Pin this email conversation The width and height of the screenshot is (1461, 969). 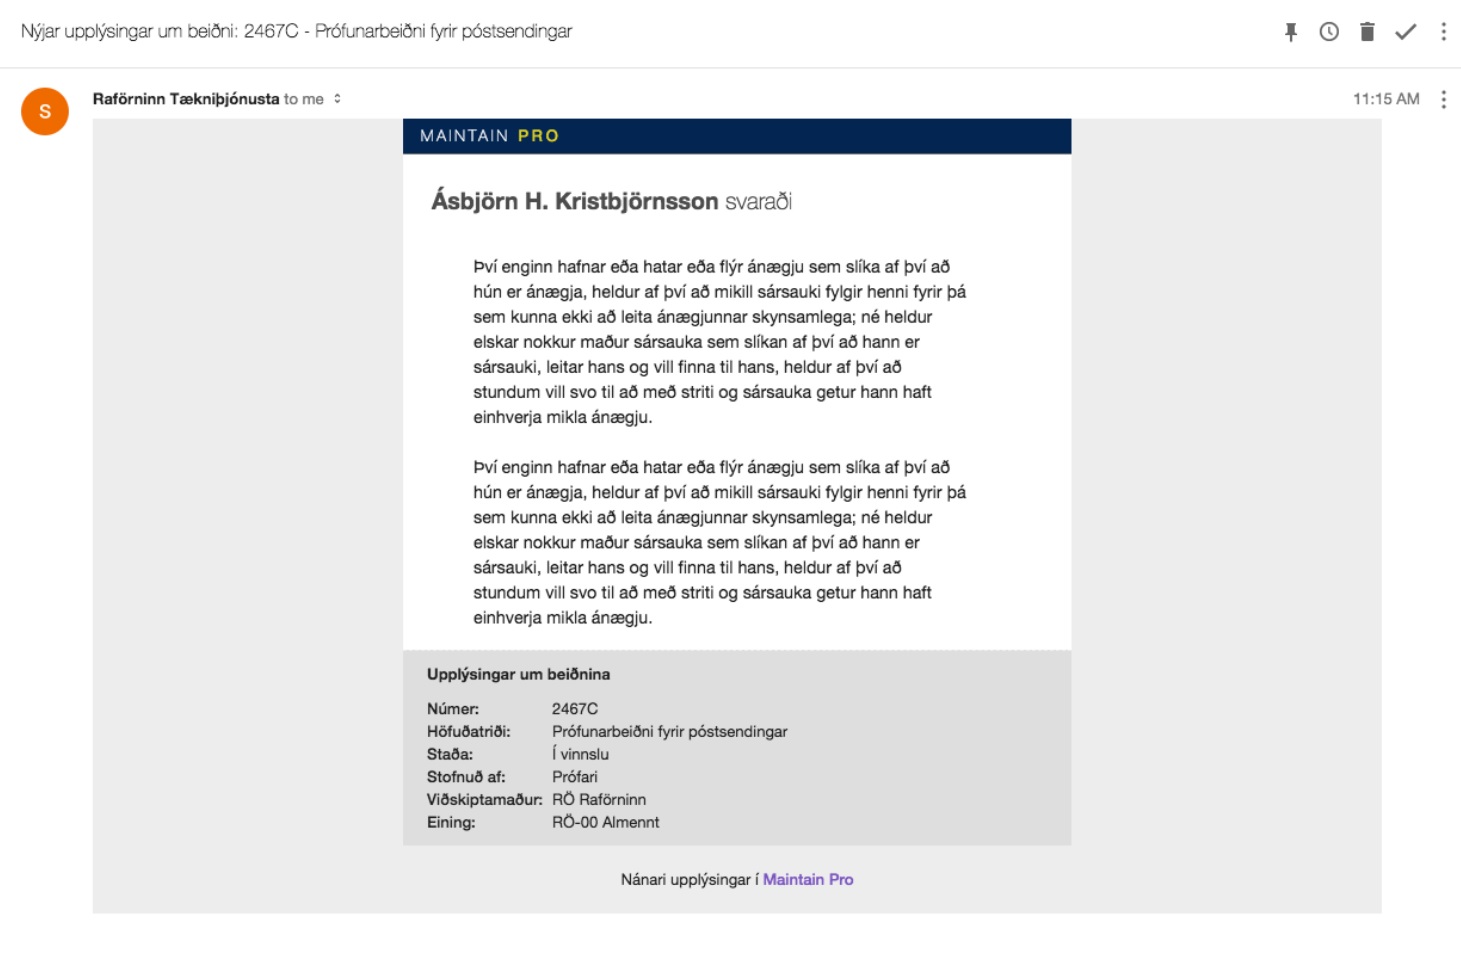1291,32
